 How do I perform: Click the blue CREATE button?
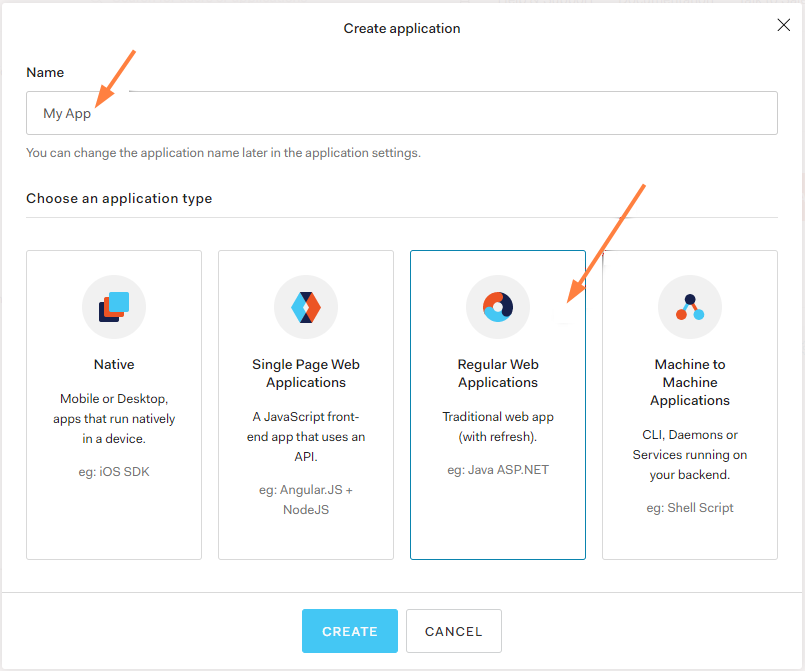pyautogui.click(x=350, y=631)
